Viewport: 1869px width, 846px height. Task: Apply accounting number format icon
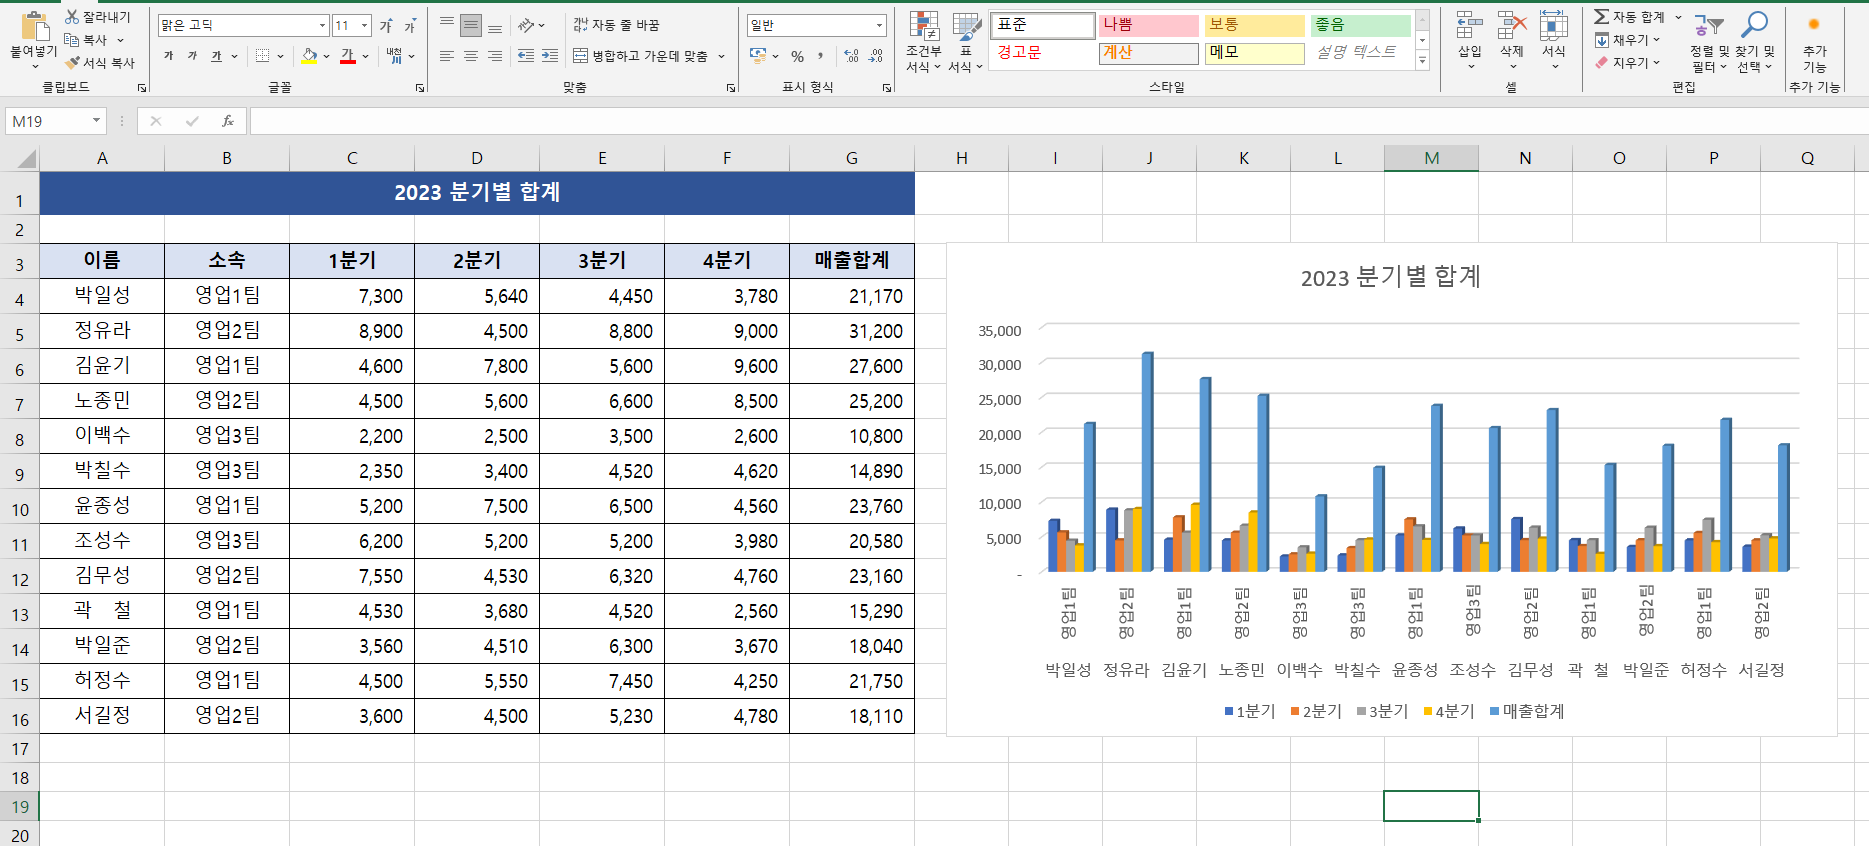coord(759,56)
